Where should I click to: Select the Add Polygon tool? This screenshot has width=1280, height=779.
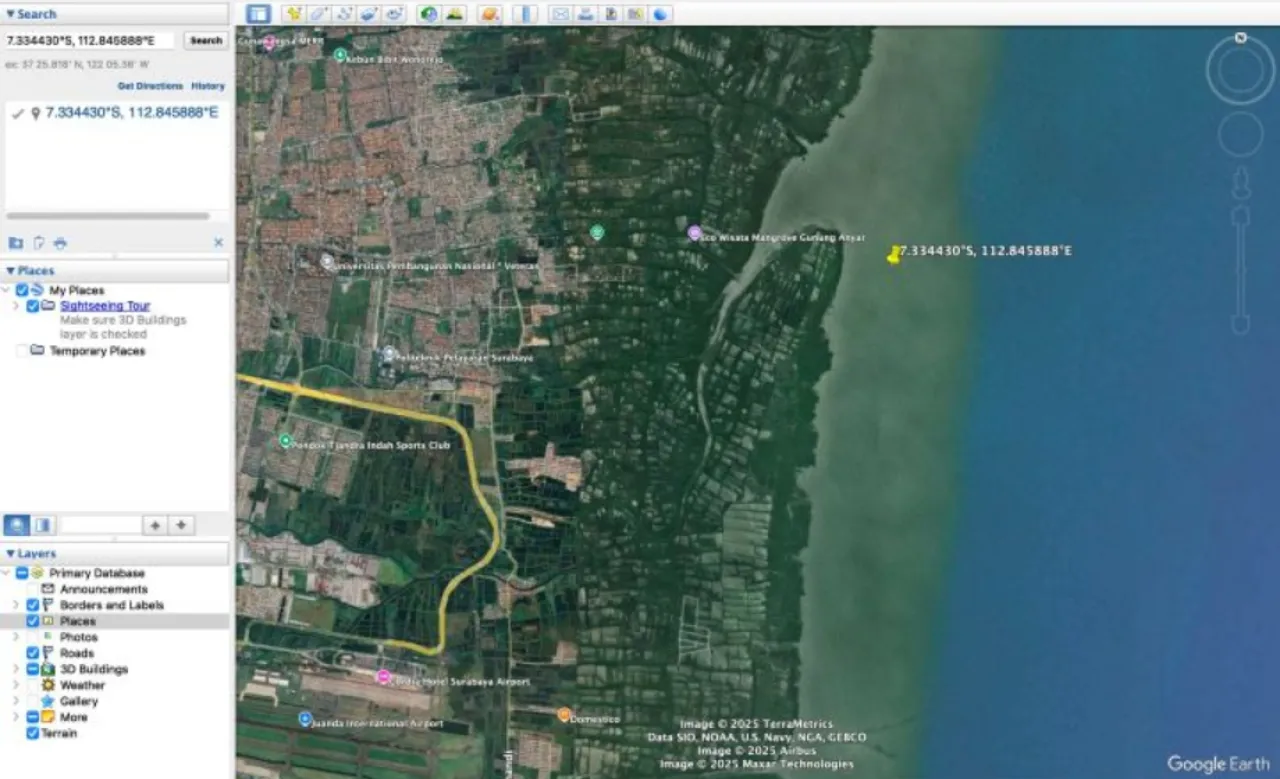coord(319,14)
